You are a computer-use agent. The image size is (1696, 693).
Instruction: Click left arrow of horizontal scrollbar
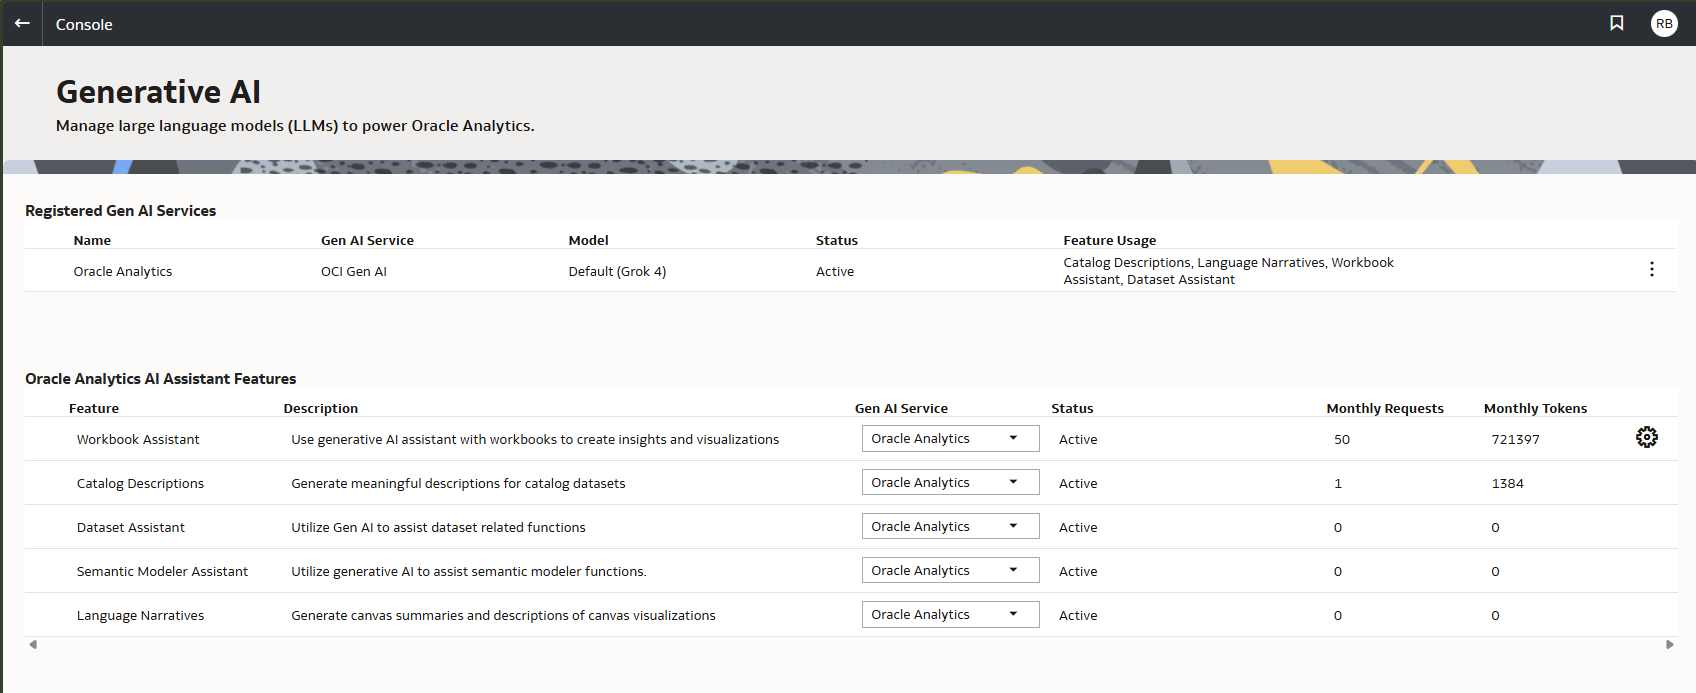(33, 644)
